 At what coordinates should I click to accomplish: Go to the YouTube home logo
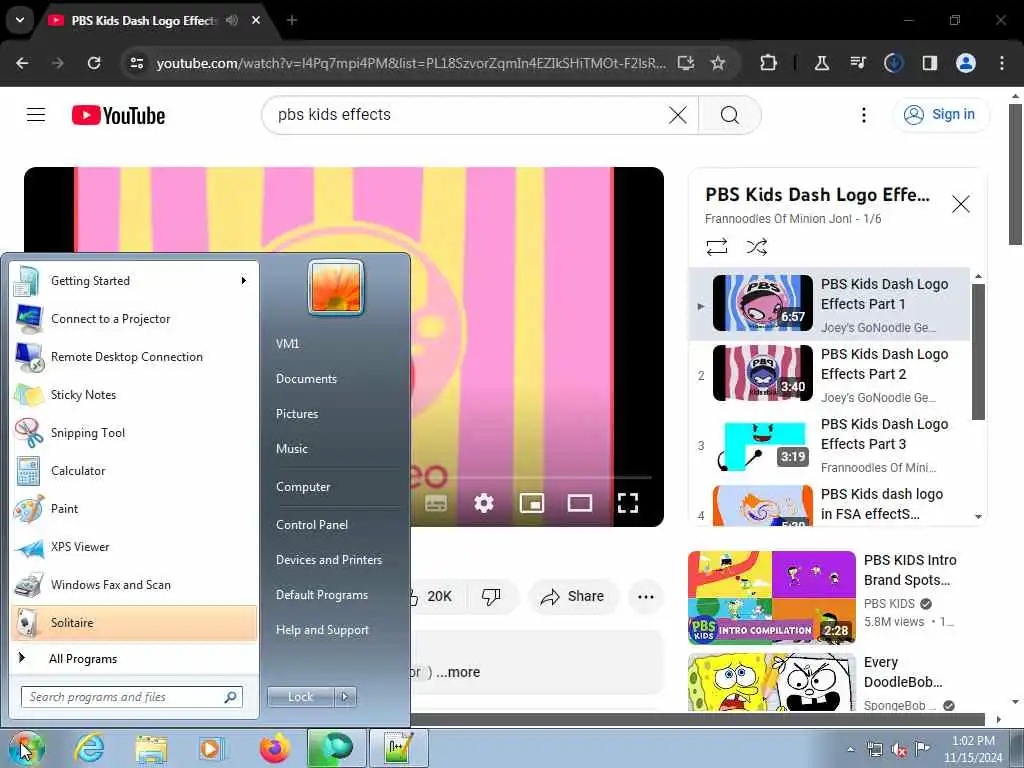pos(118,116)
